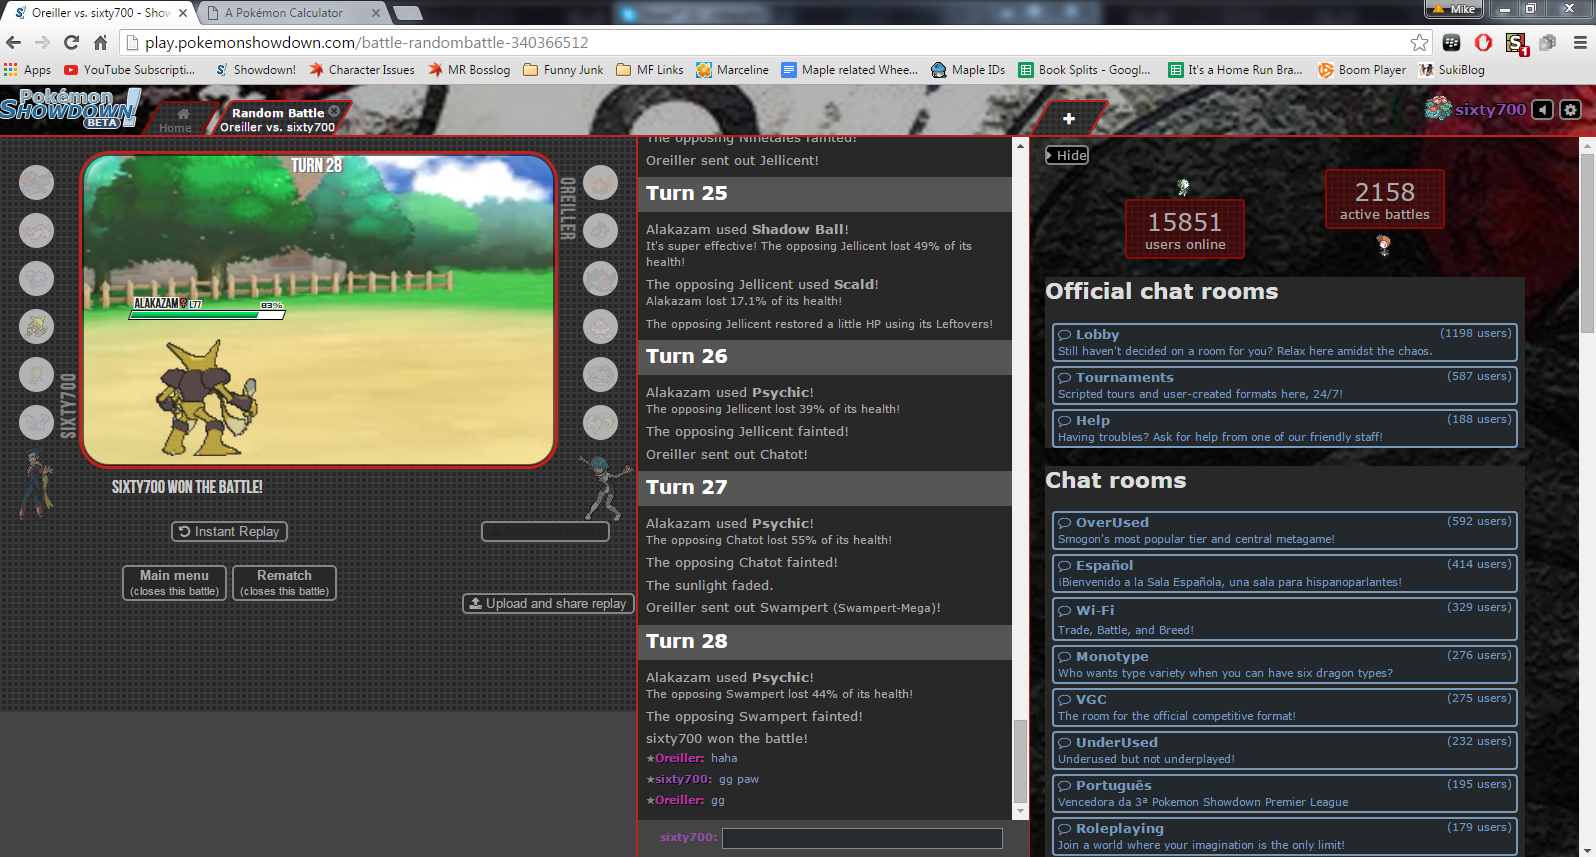This screenshot has height=857, width=1596.
Task: Open the Chrome hamburger menu
Action: click(1580, 42)
